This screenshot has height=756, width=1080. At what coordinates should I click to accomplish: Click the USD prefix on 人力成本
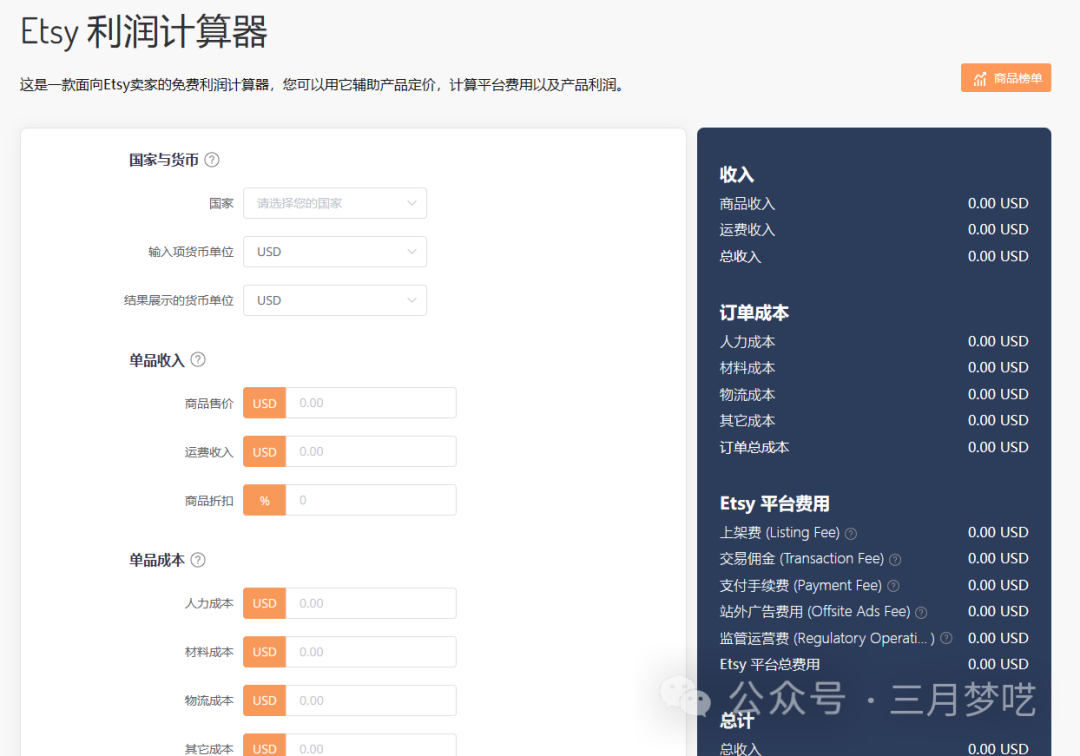click(x=264, y=603)
